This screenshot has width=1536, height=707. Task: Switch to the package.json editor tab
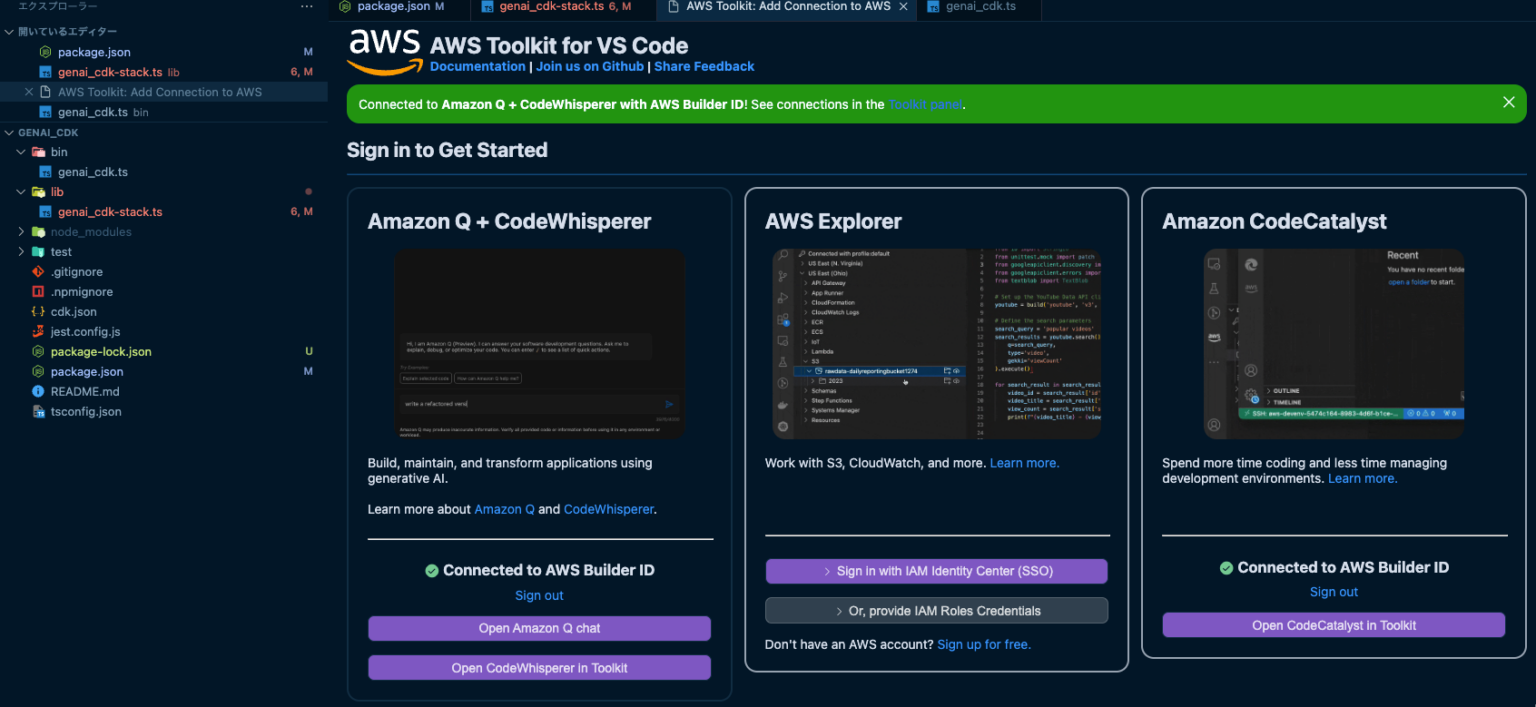[398, 6]
